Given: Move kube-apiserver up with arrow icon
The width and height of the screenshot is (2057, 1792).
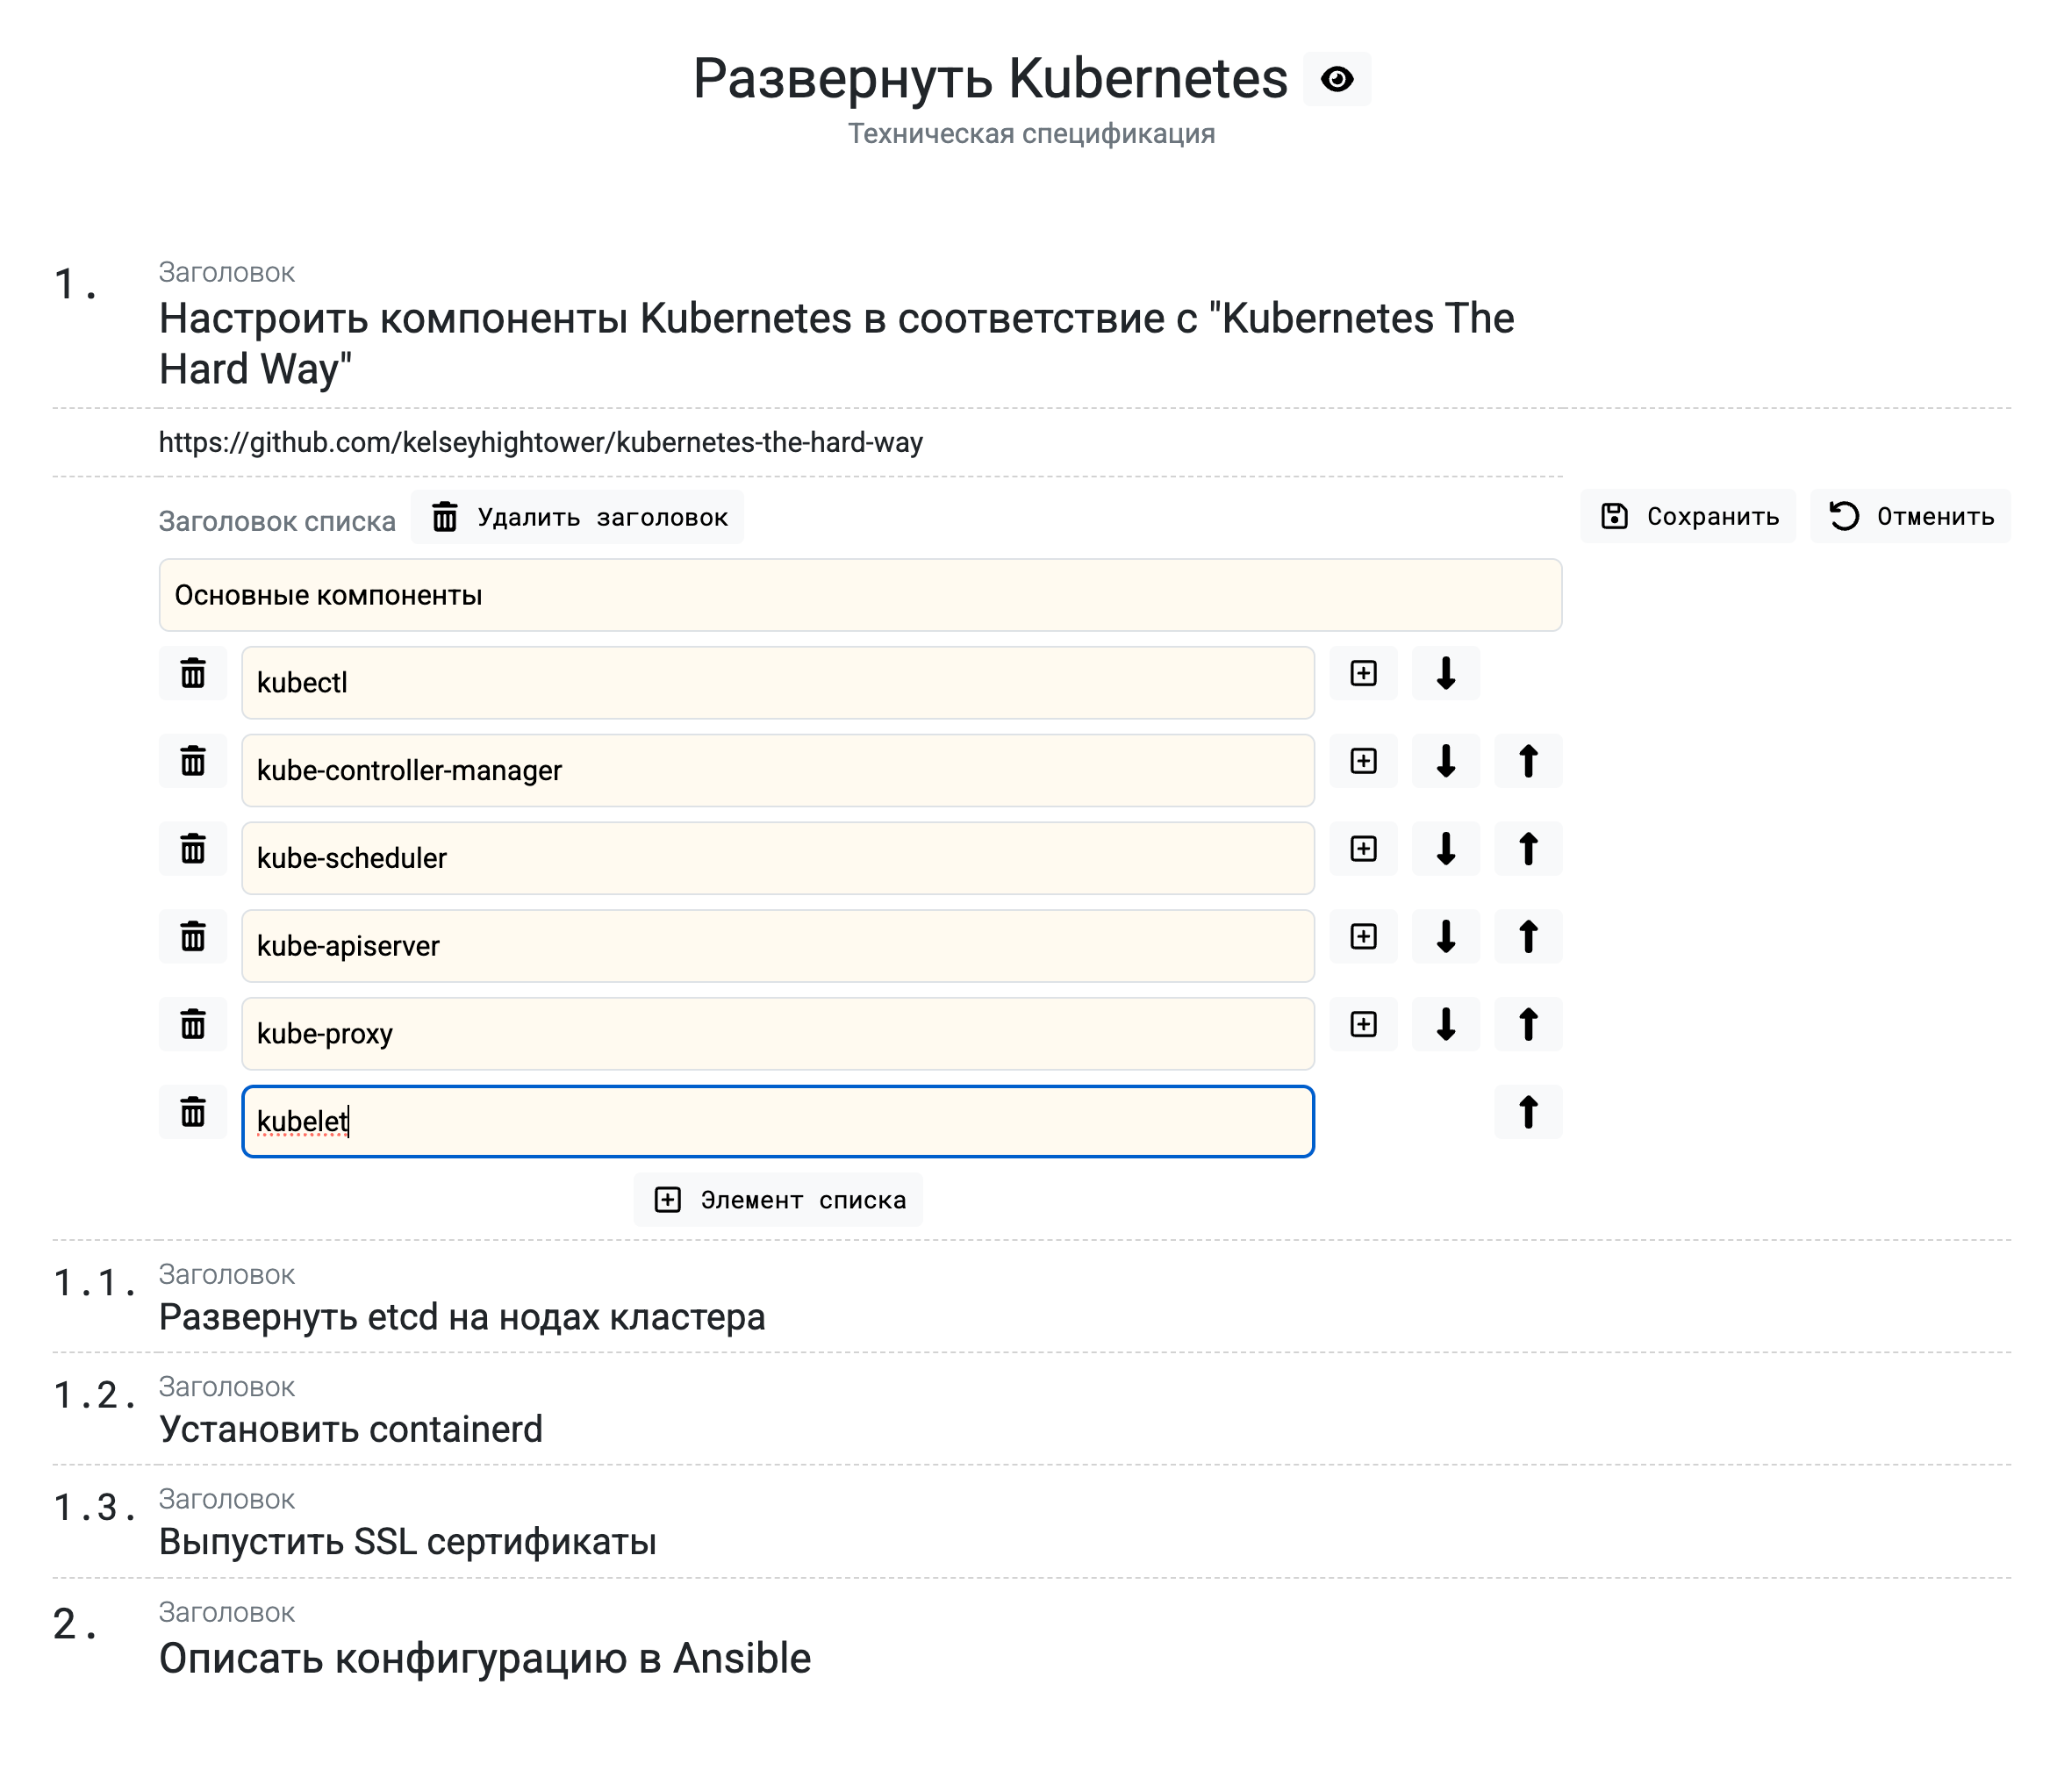Looking at the screenshot, I should (1527, 937).
